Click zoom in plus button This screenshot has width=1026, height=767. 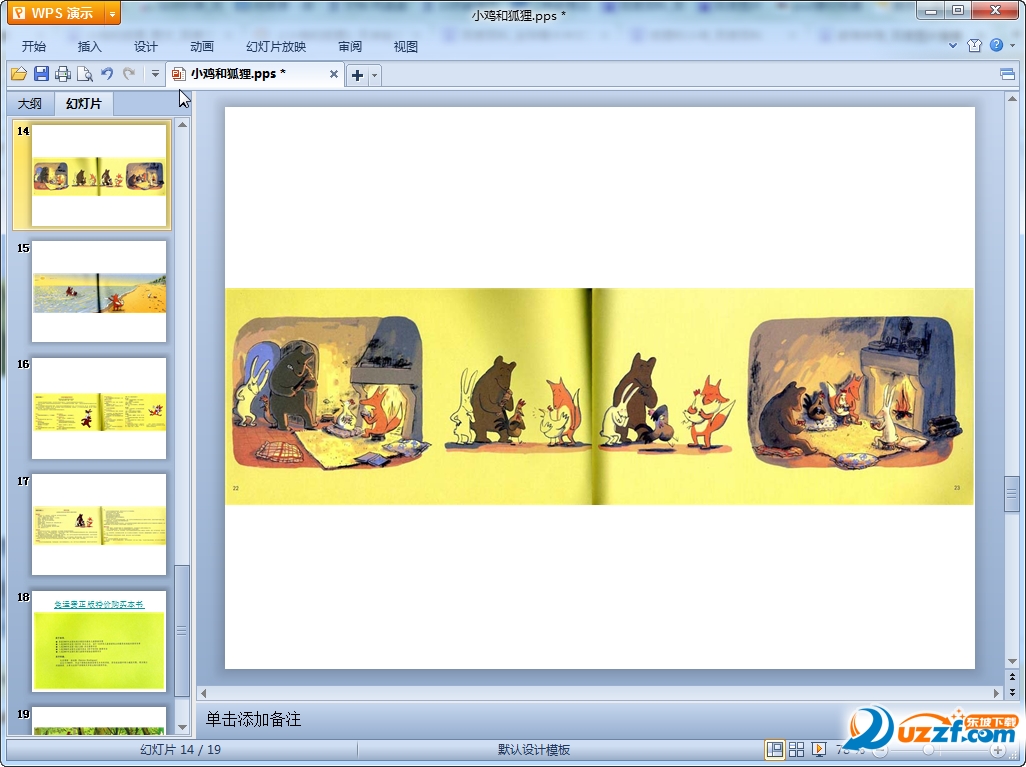point(998,750)
